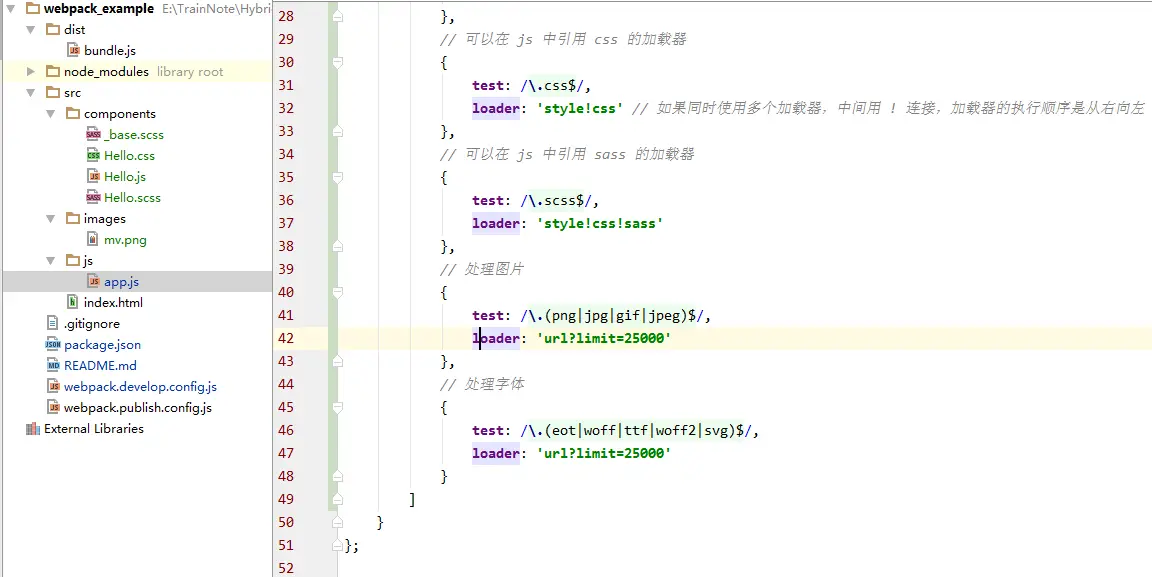Click the node_modules folder icon
Screen dimensions: 1152x577
(x=52, y=72)
